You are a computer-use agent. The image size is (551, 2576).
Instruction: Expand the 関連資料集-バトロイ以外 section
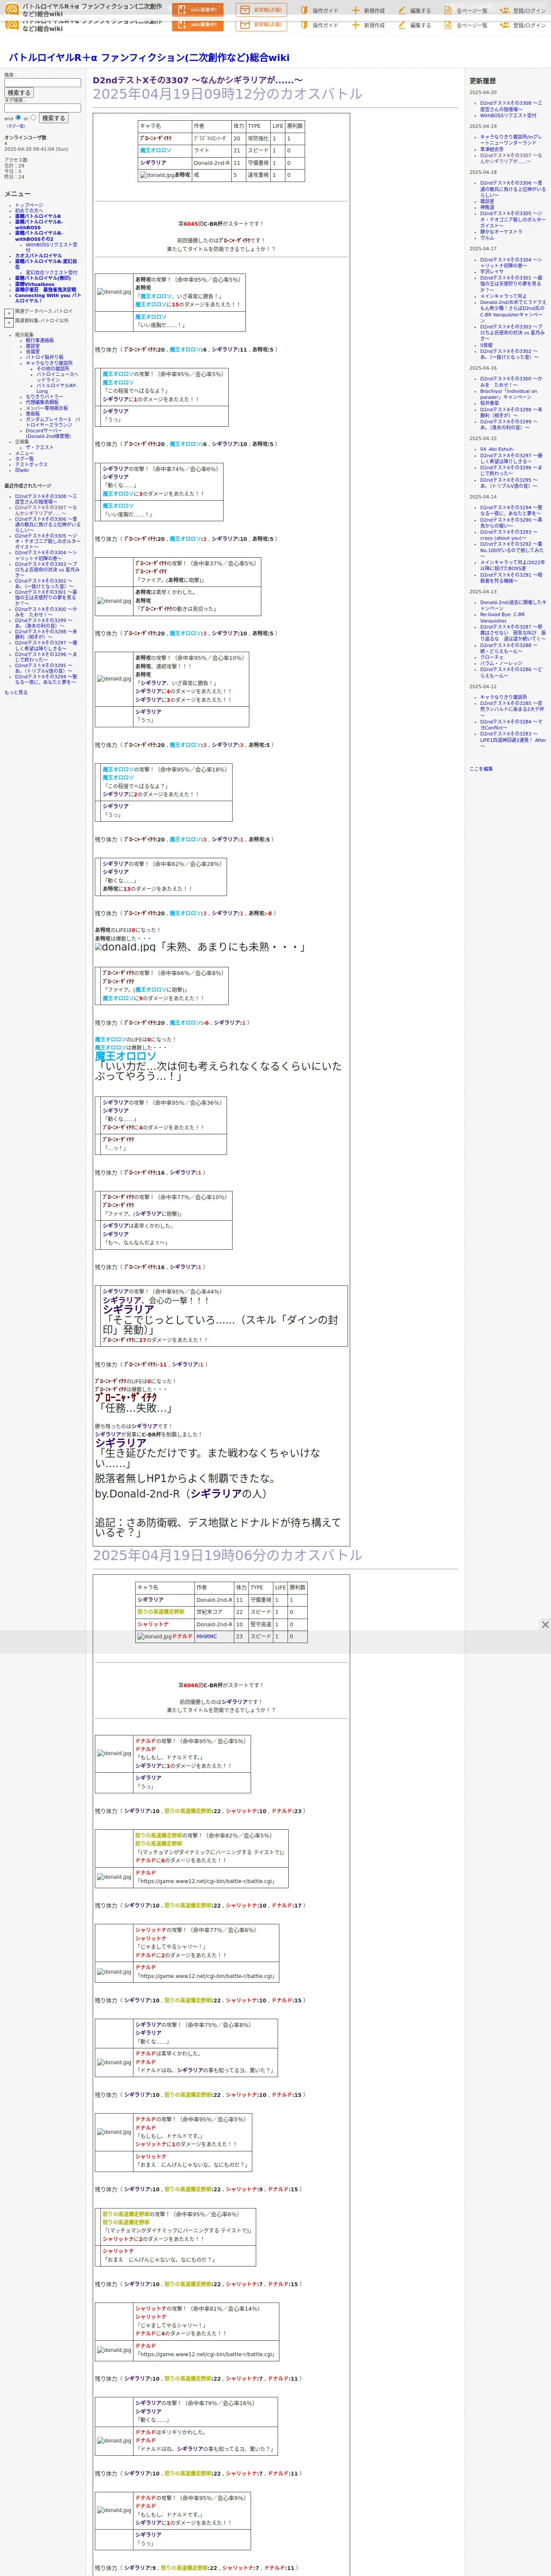(9, 322)
